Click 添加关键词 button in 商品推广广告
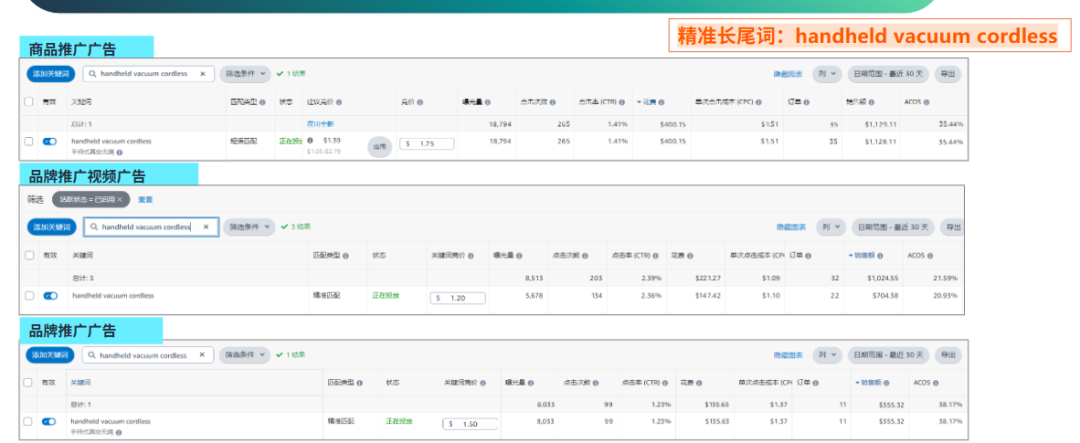The height and width of the screenshot is (443, 1080). [x=50, y=74]
